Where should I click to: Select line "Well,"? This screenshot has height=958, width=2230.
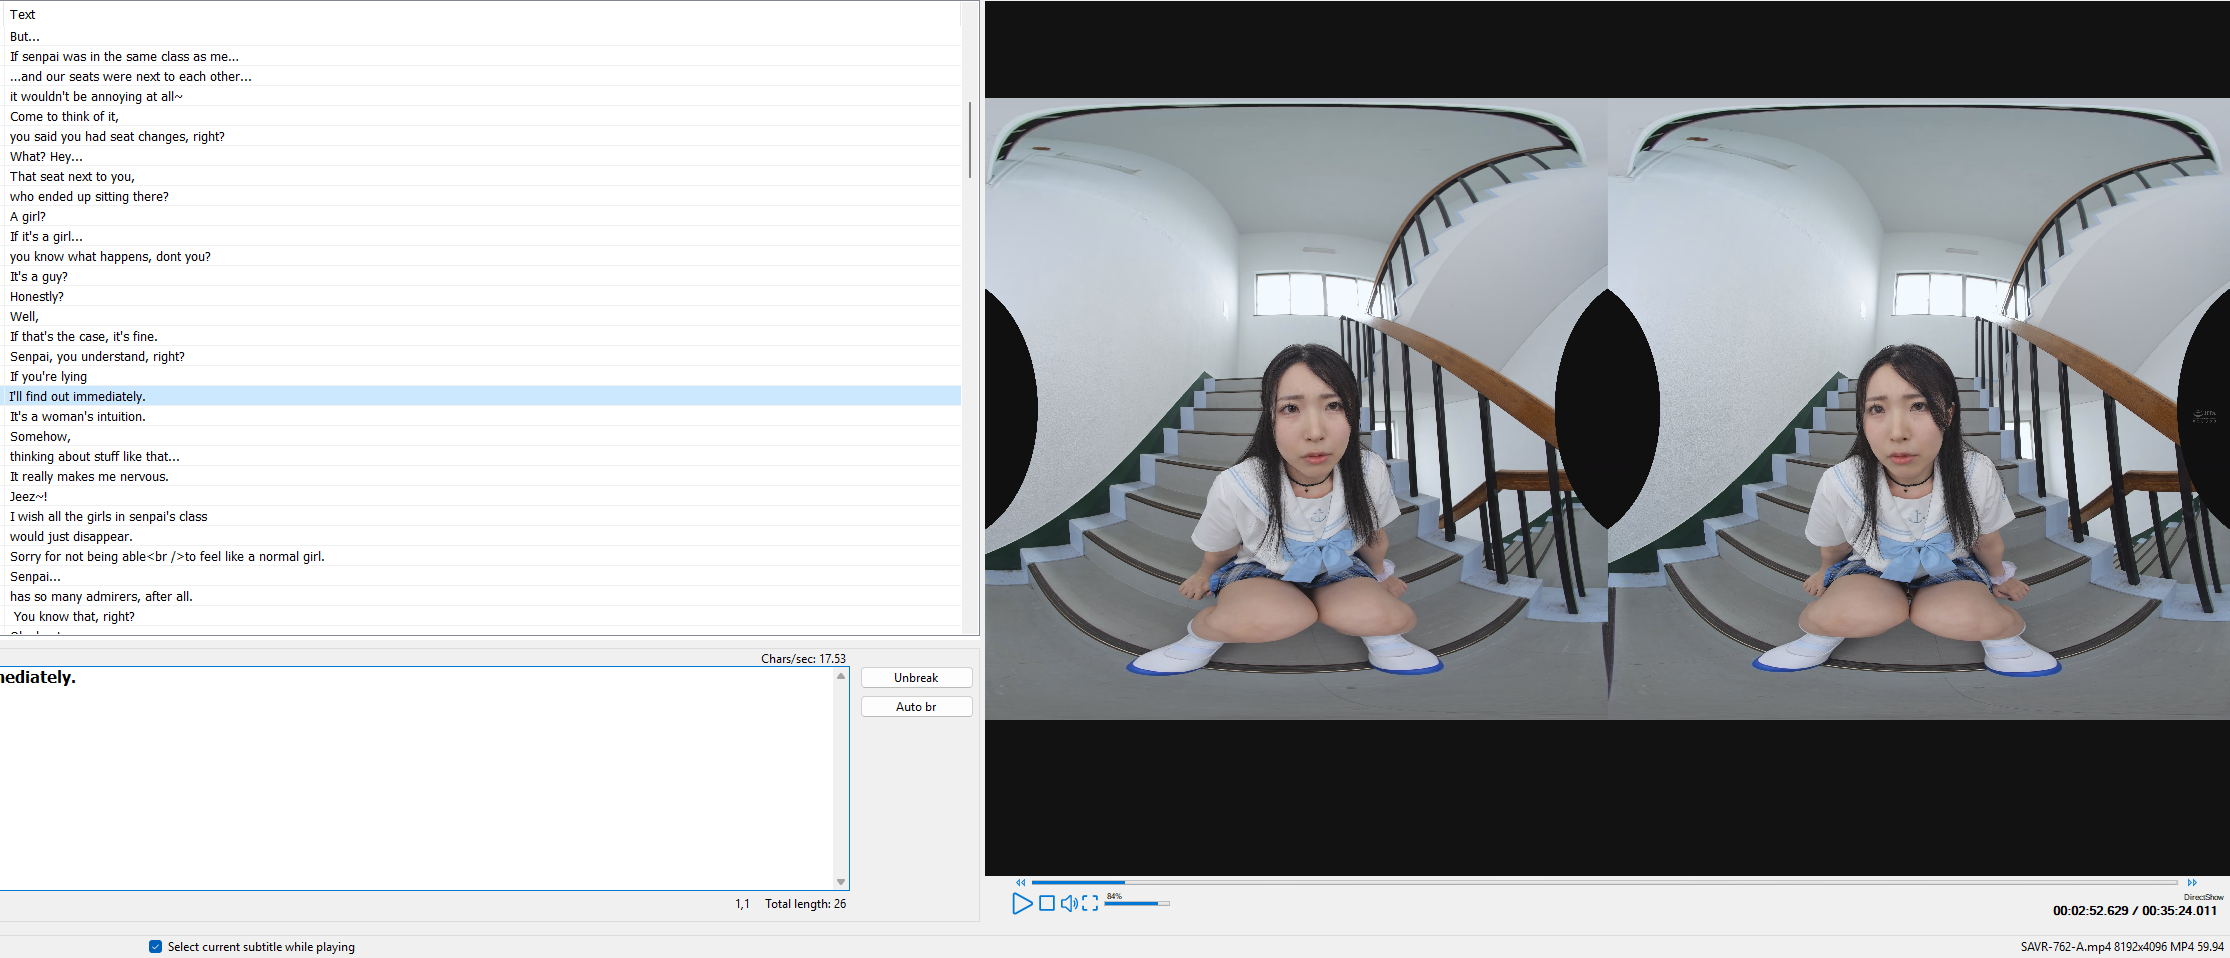coord(482,317)
